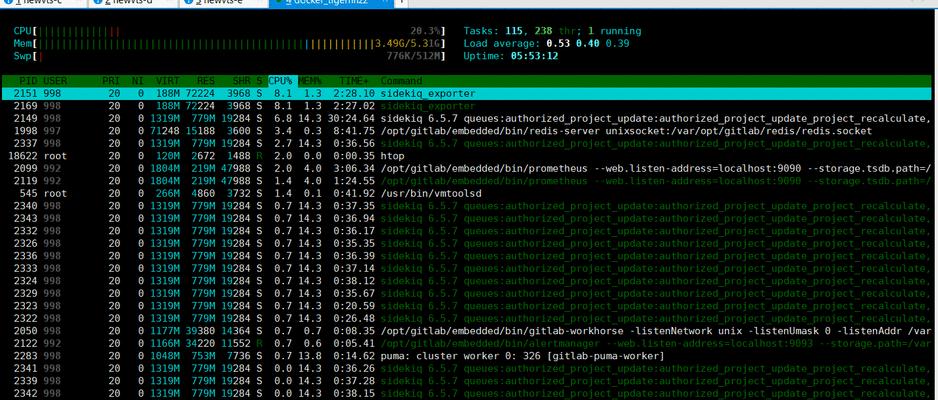Sort by the PRI column header
The image size is (938, 400).
(111, 81)
